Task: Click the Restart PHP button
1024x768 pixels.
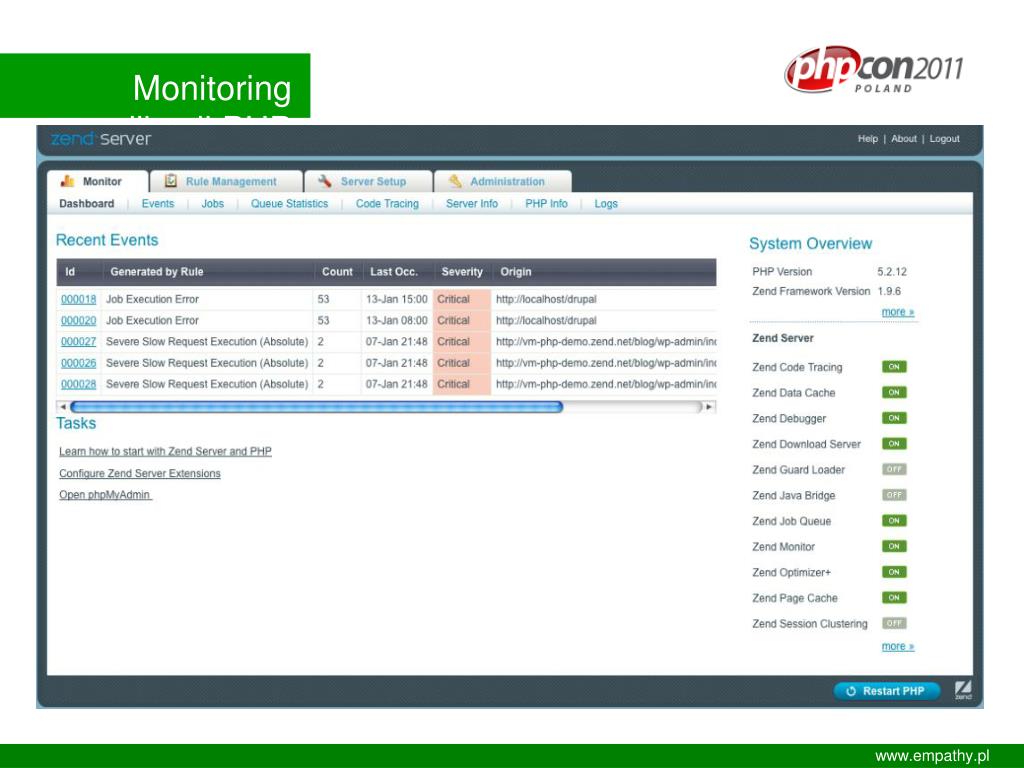Action: pyautogui.click(x=887, y=691)
